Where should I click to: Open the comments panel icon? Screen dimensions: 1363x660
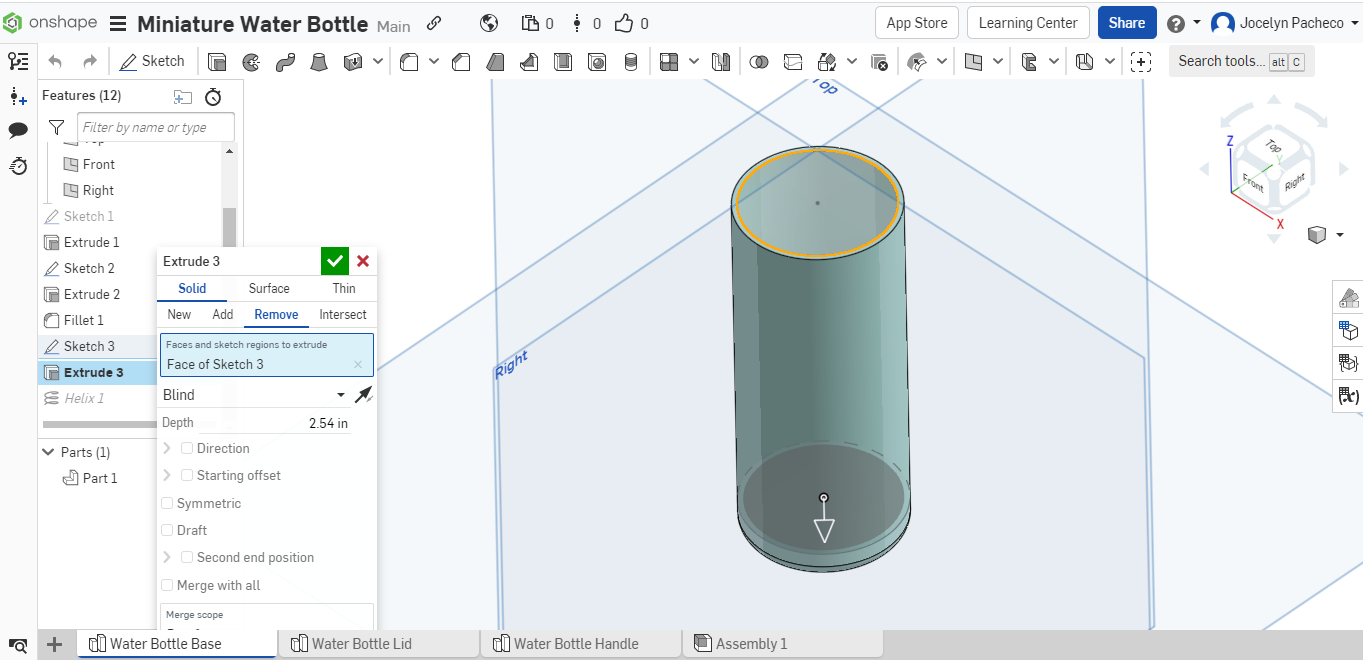[18, 131]
